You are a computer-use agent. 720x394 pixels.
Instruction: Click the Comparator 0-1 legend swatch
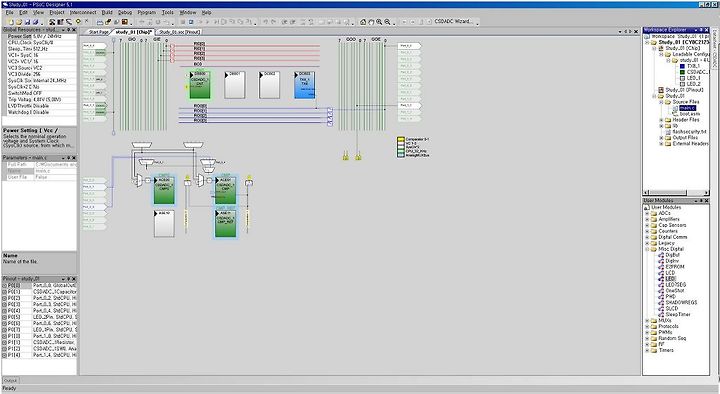click(400, 139)
